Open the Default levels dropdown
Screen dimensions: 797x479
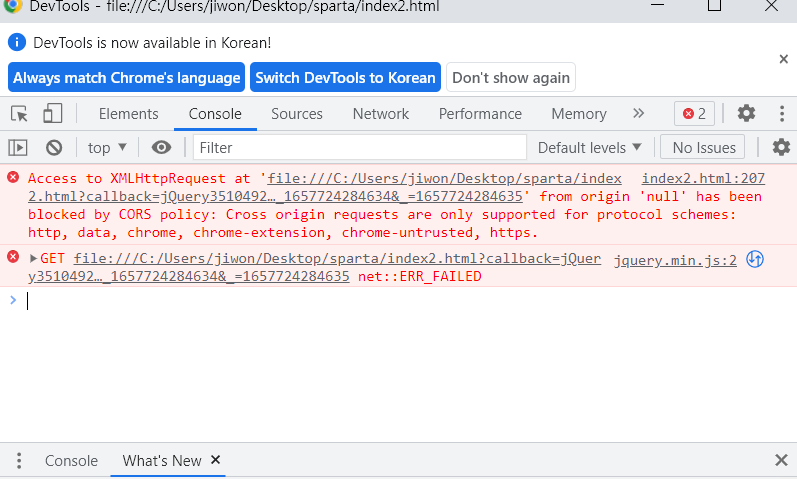[x=590, y=147]
